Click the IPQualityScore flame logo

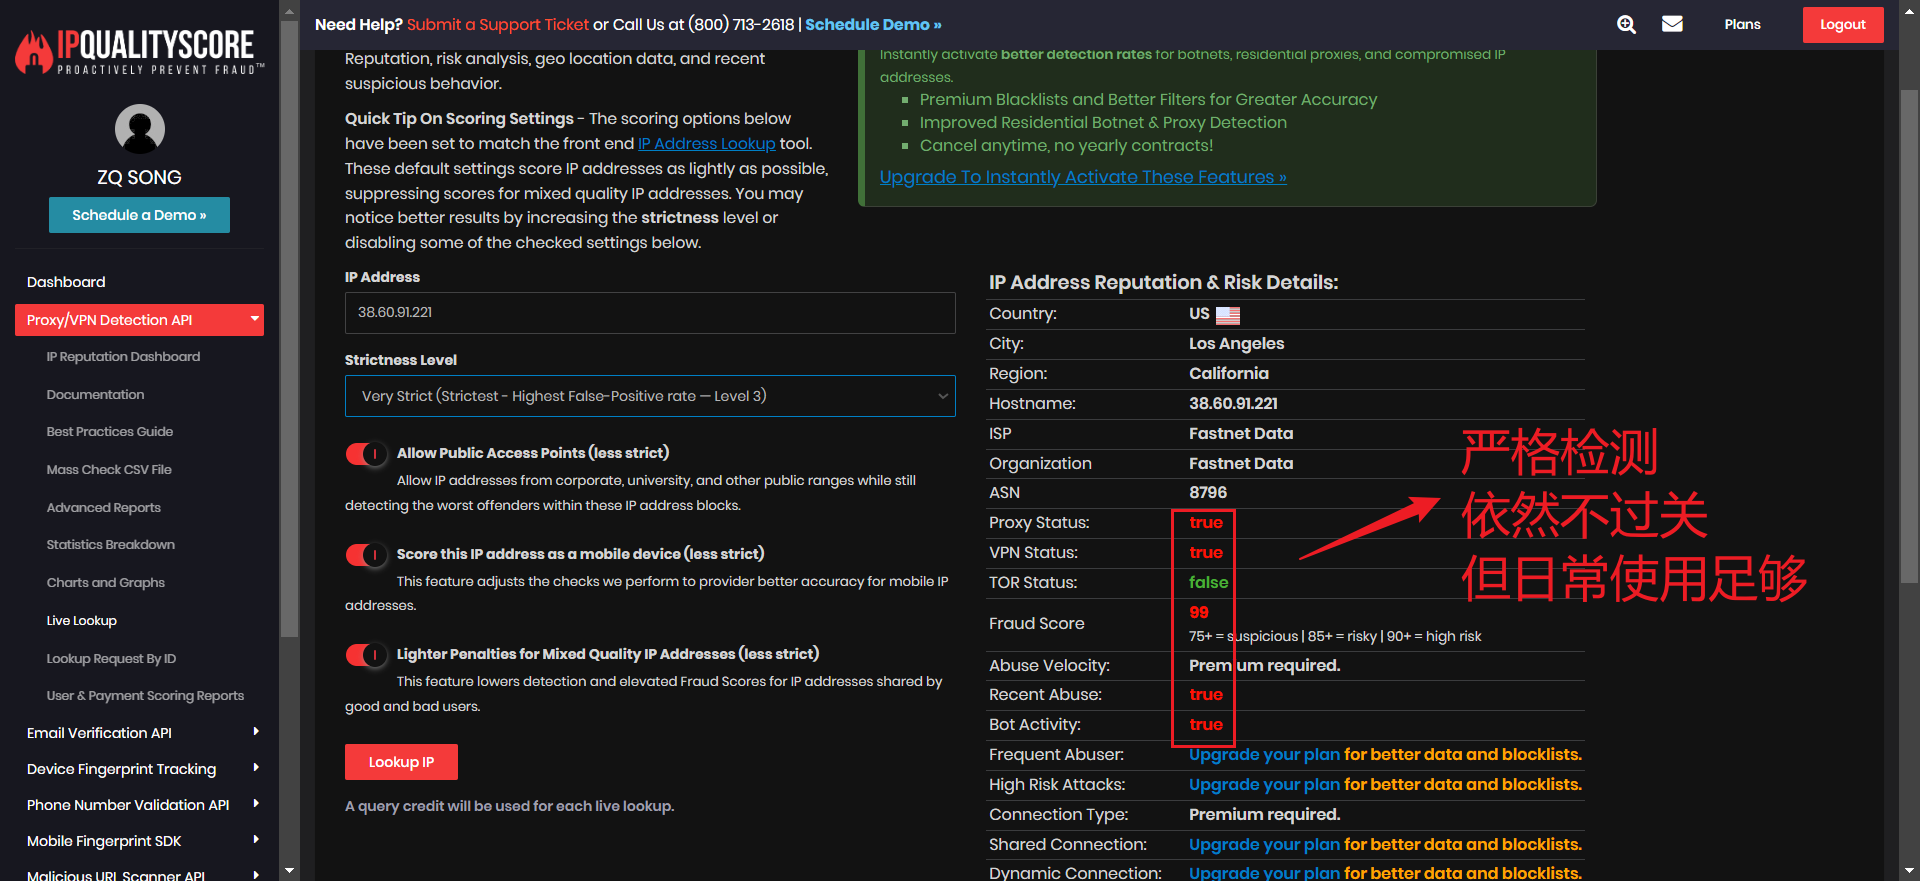point(139,52)
